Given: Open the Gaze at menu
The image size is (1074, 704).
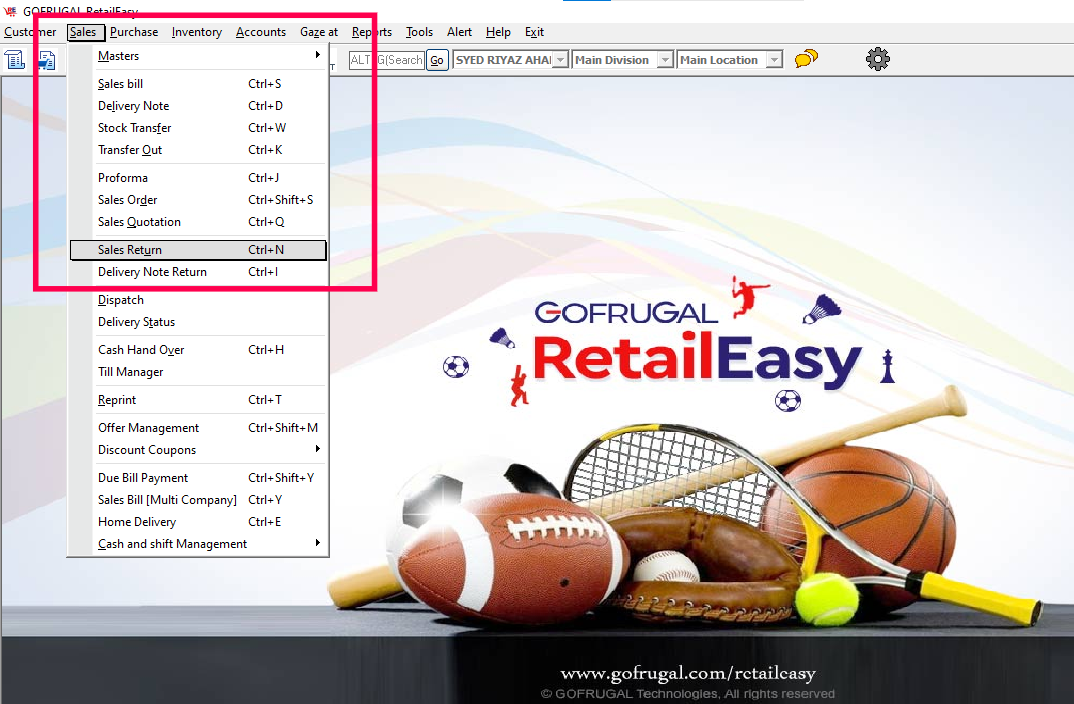Looking at the screenshot, I should coord(319,32).
